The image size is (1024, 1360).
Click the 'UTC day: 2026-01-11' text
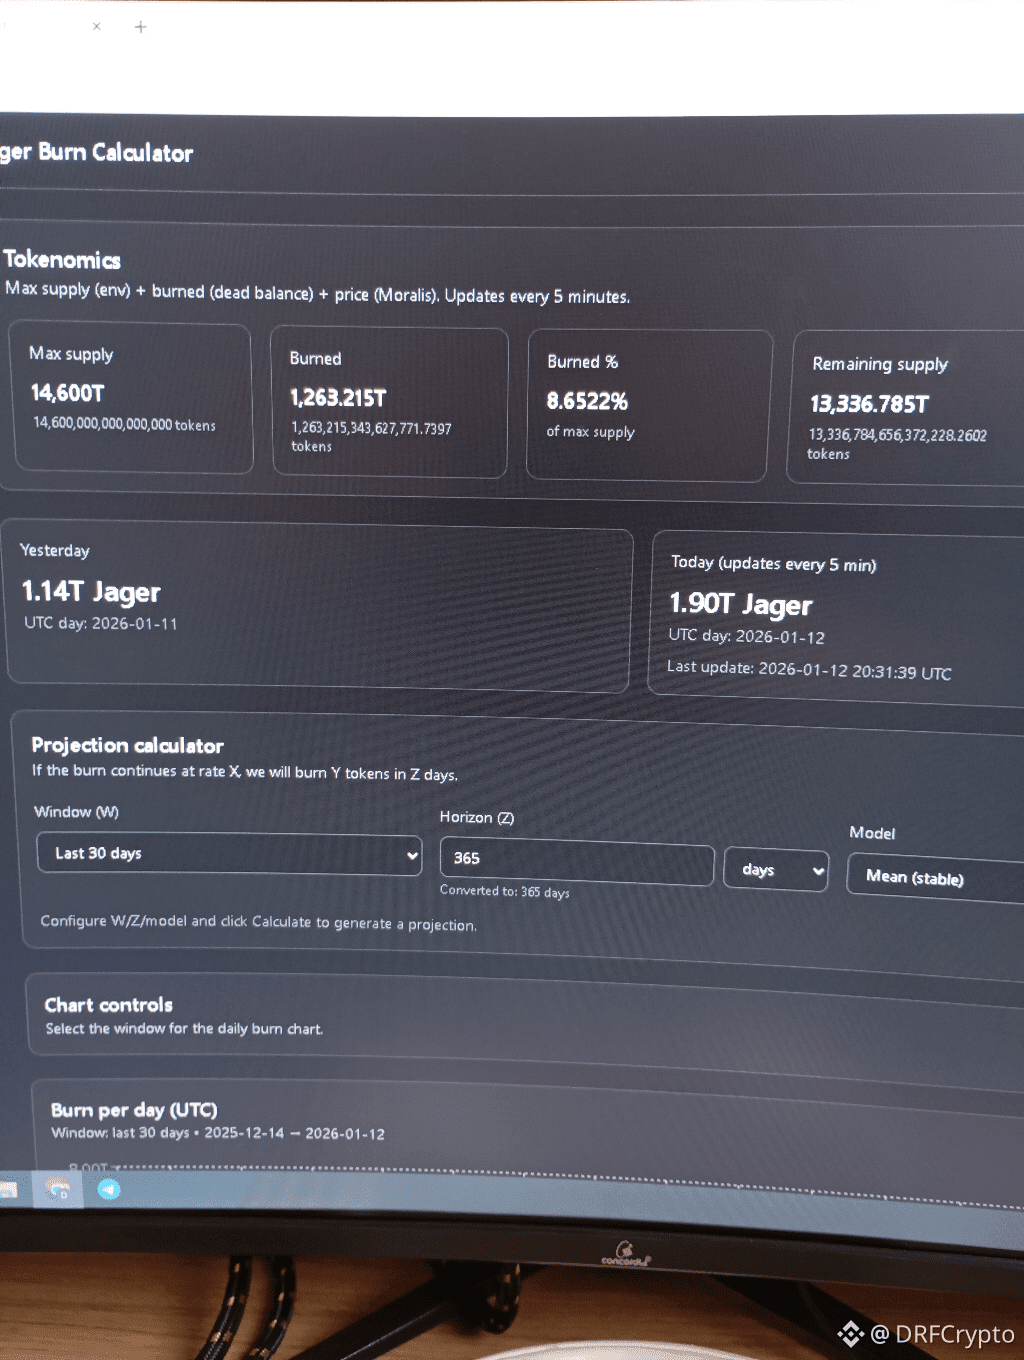coord(100,623)
